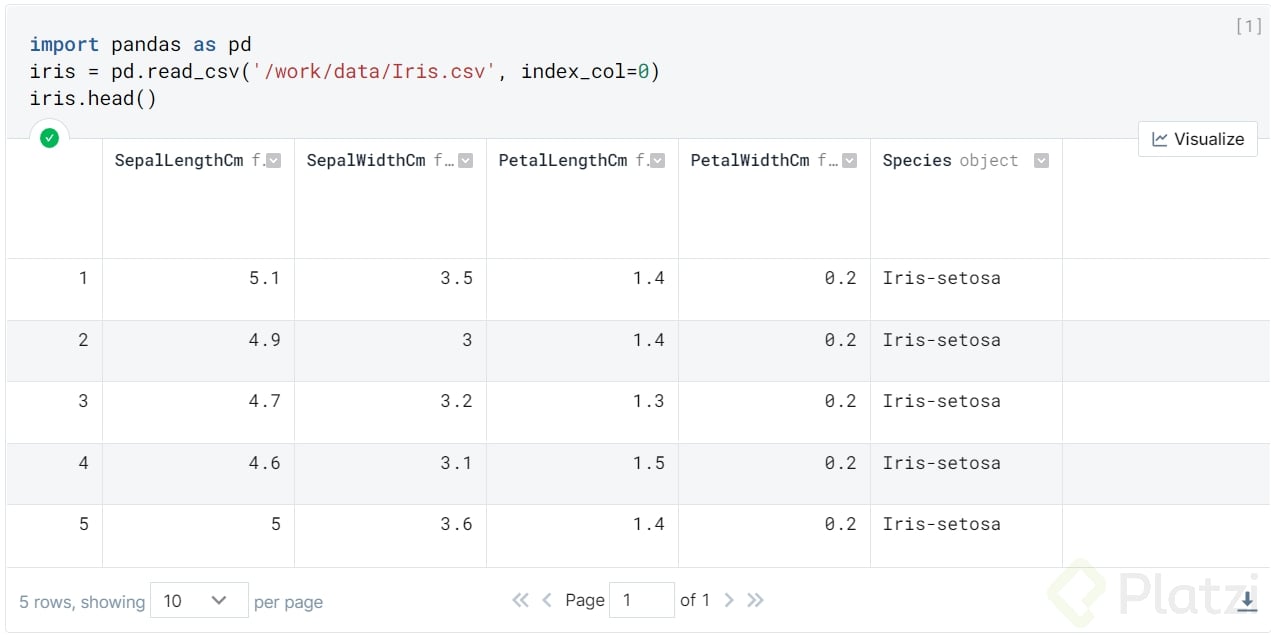Open the SepalWidthCm column dropdown menu

click(x=465, y=161)
